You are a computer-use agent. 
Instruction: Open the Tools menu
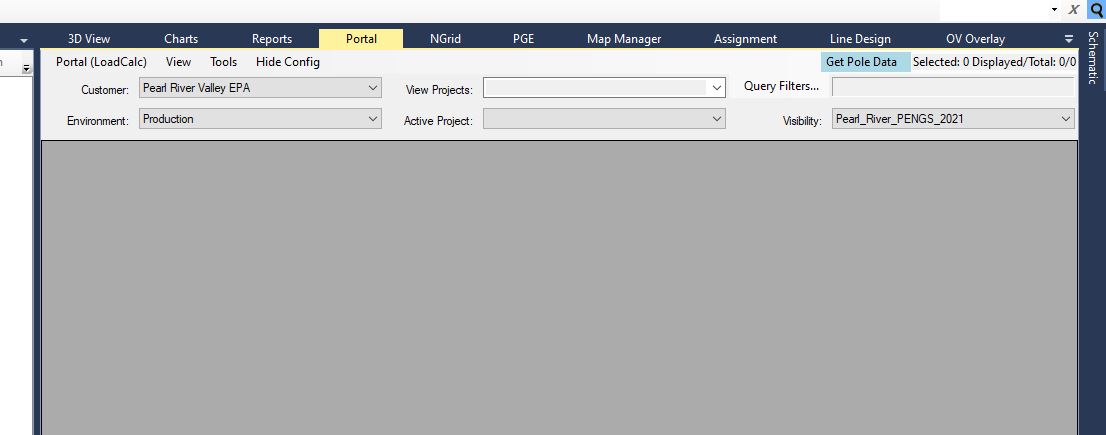pyautogui.click(x=223, y=62)
